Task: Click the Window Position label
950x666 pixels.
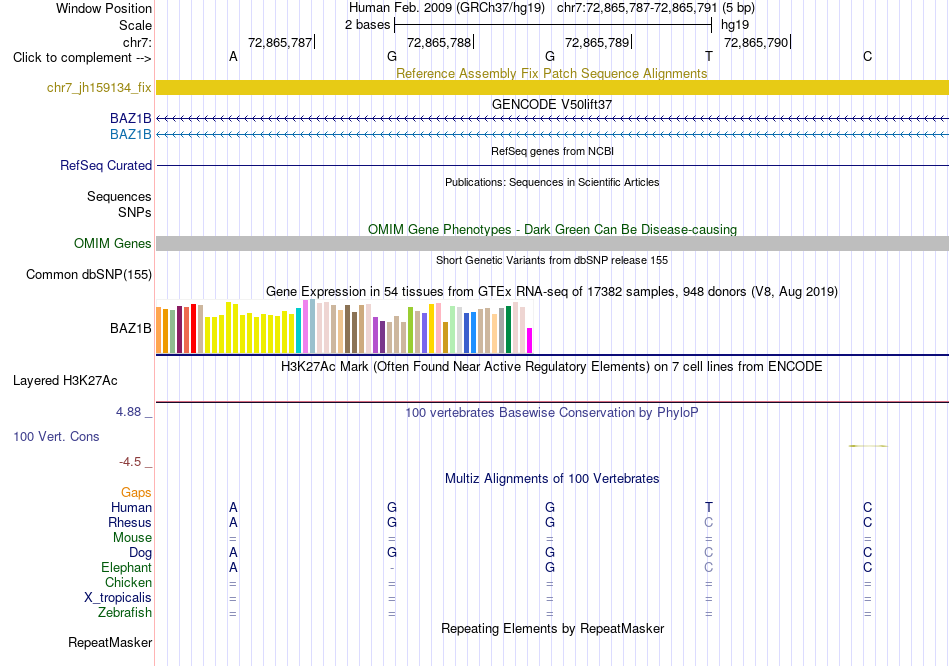Action: (104, 8)
